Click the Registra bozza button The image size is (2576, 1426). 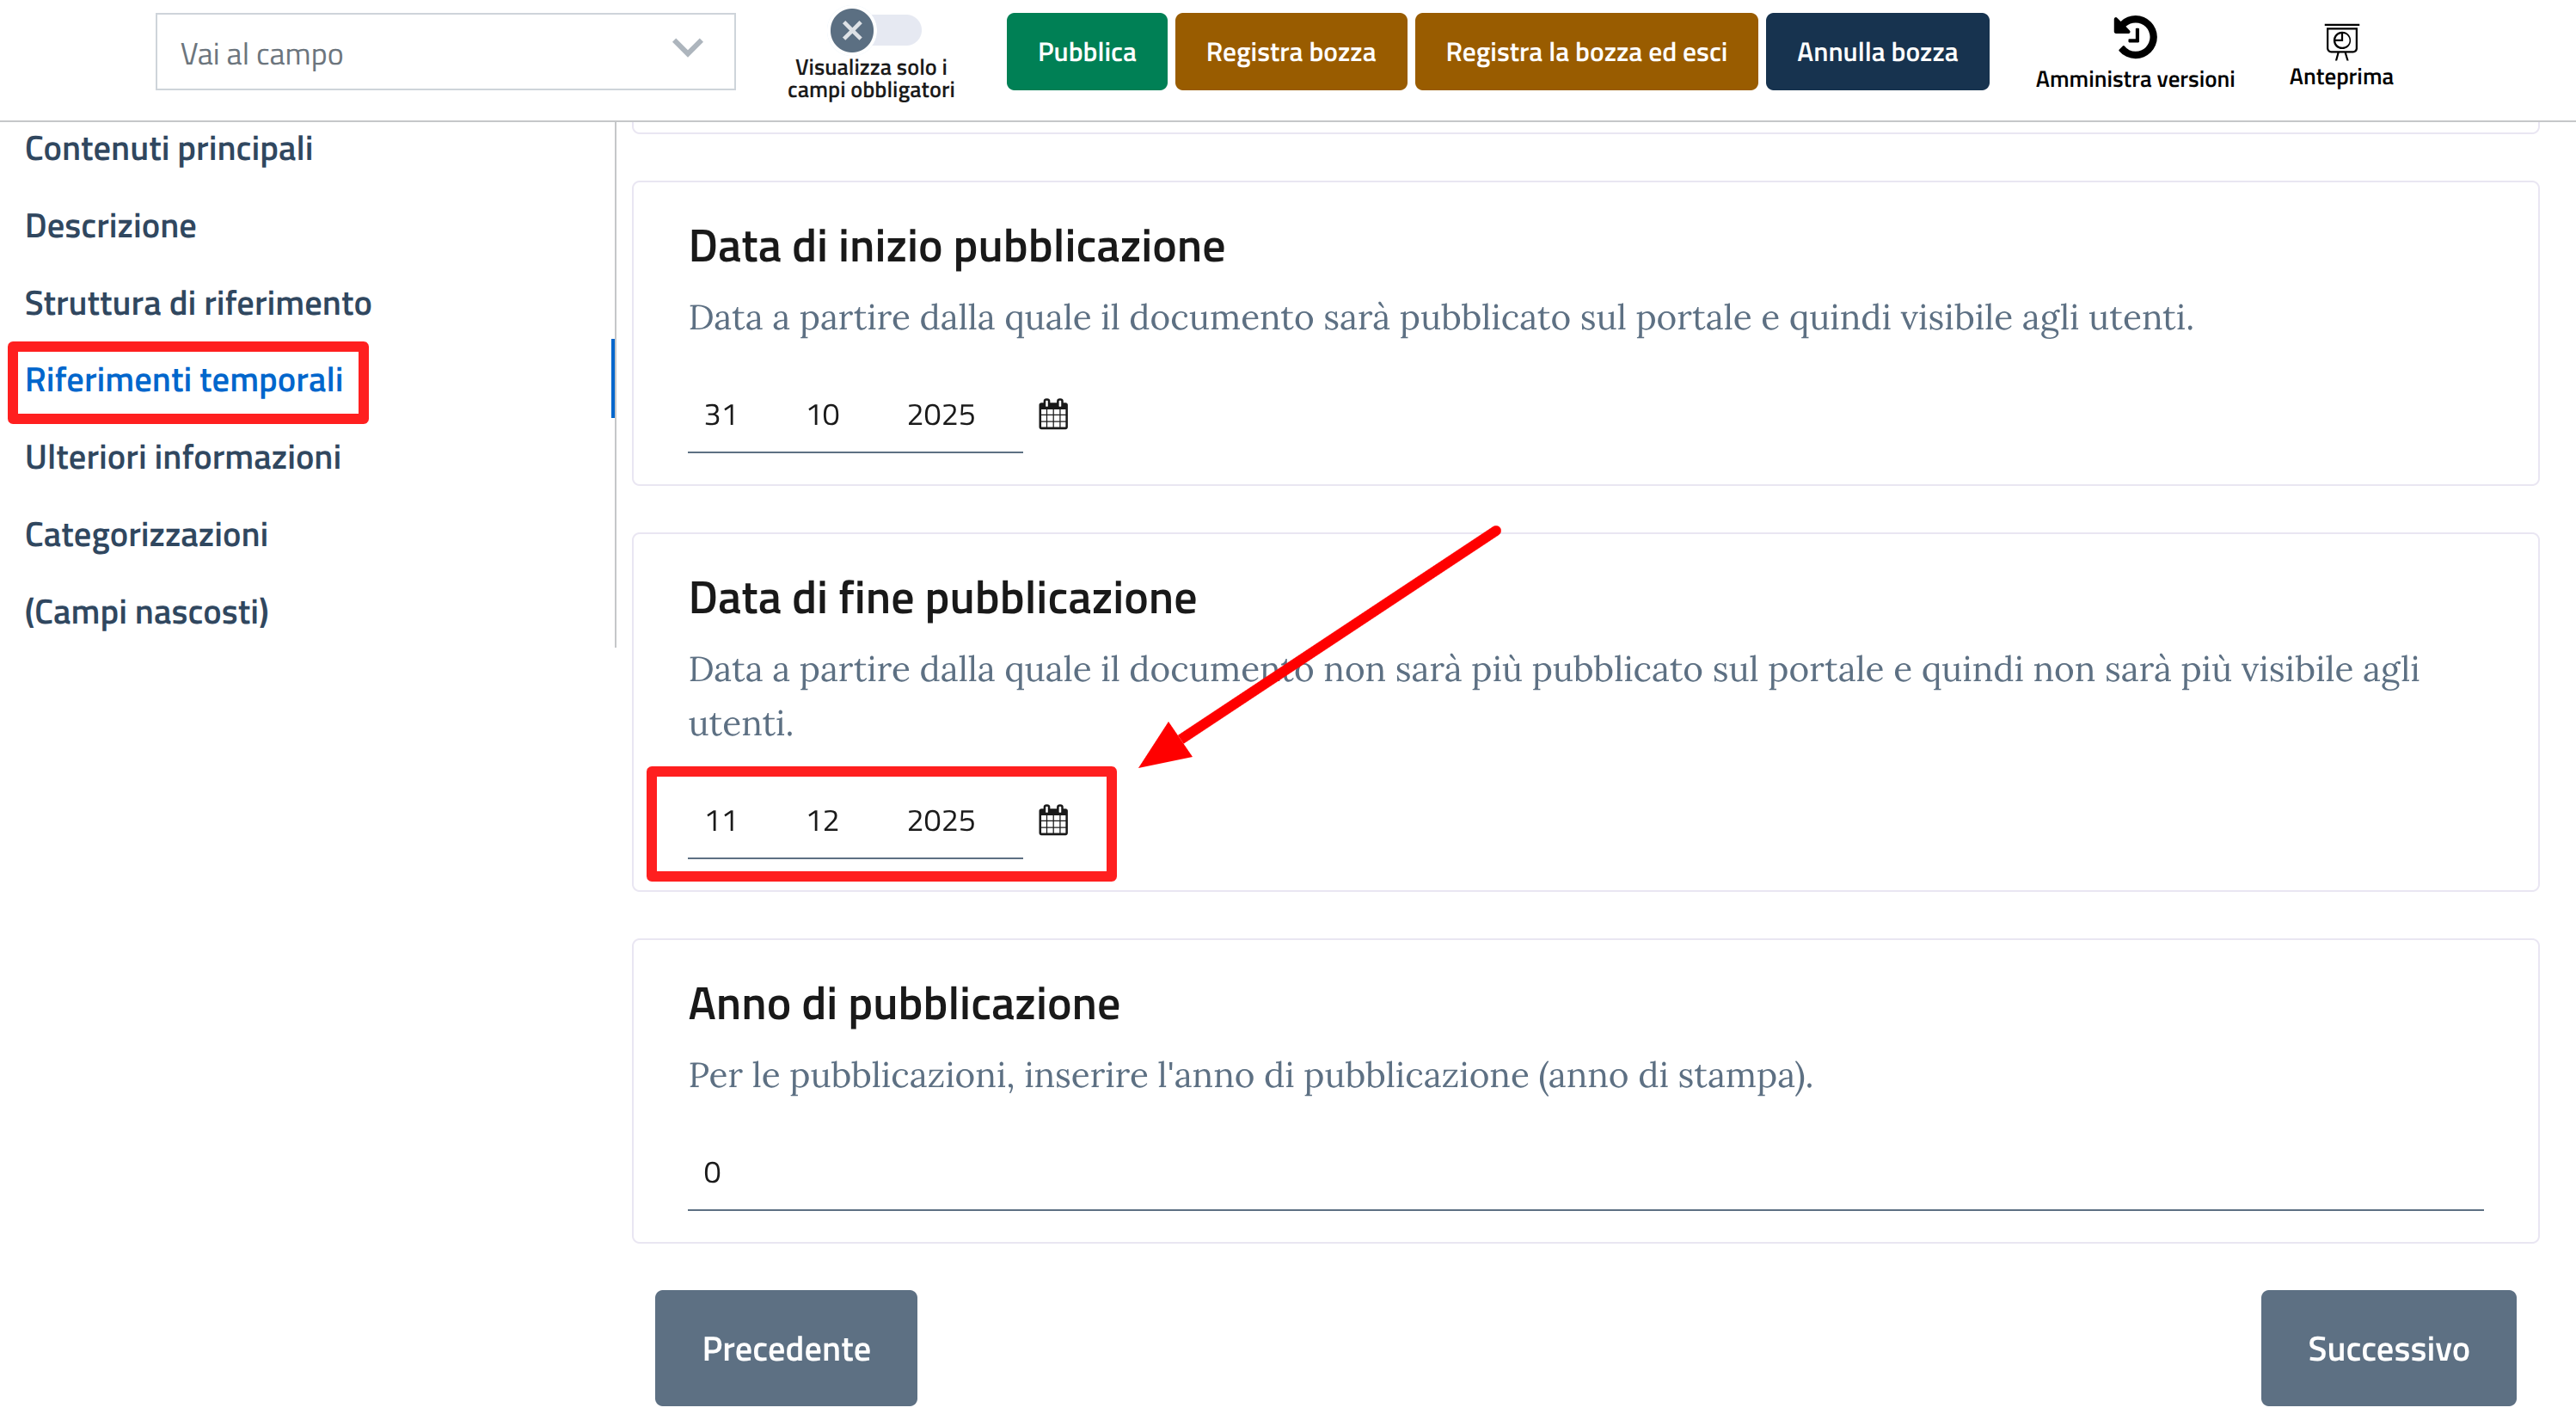(x=1290, y=52)
